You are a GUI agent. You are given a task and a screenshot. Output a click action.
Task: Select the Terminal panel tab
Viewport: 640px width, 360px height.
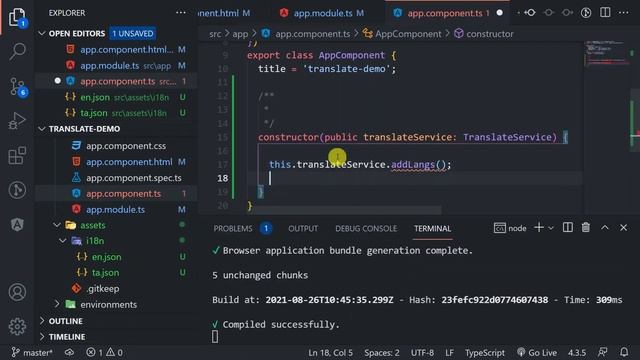(x=432, y=229)
